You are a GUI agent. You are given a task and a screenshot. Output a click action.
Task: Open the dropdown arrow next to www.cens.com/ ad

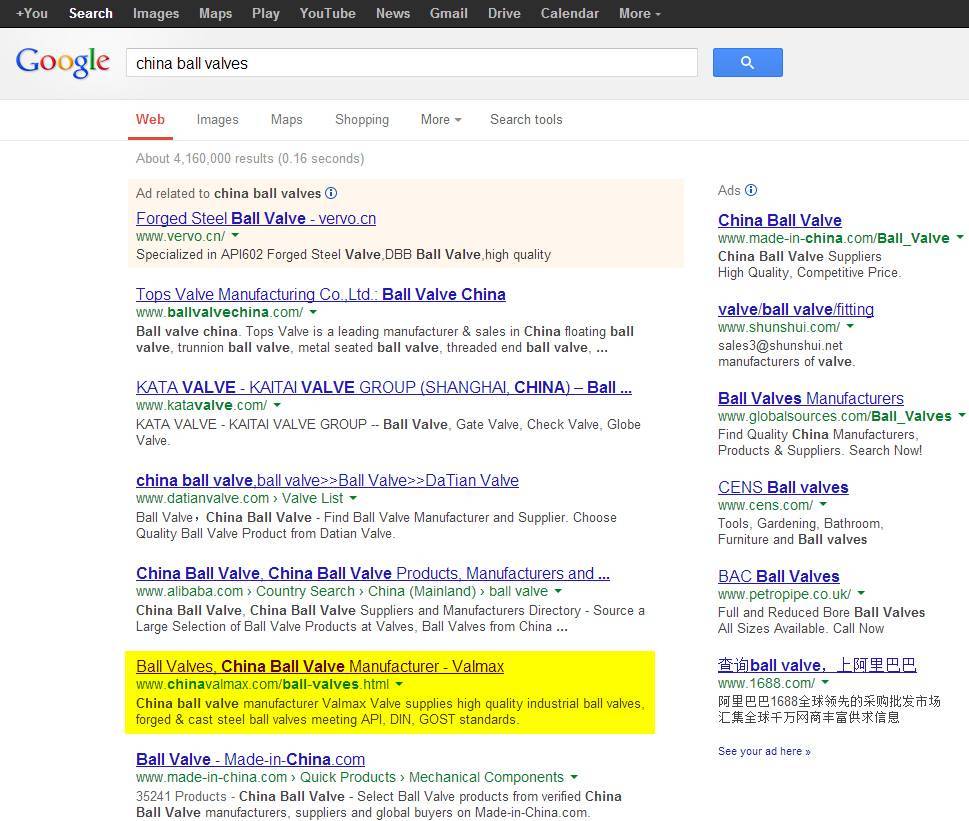[x=823, y=505]
